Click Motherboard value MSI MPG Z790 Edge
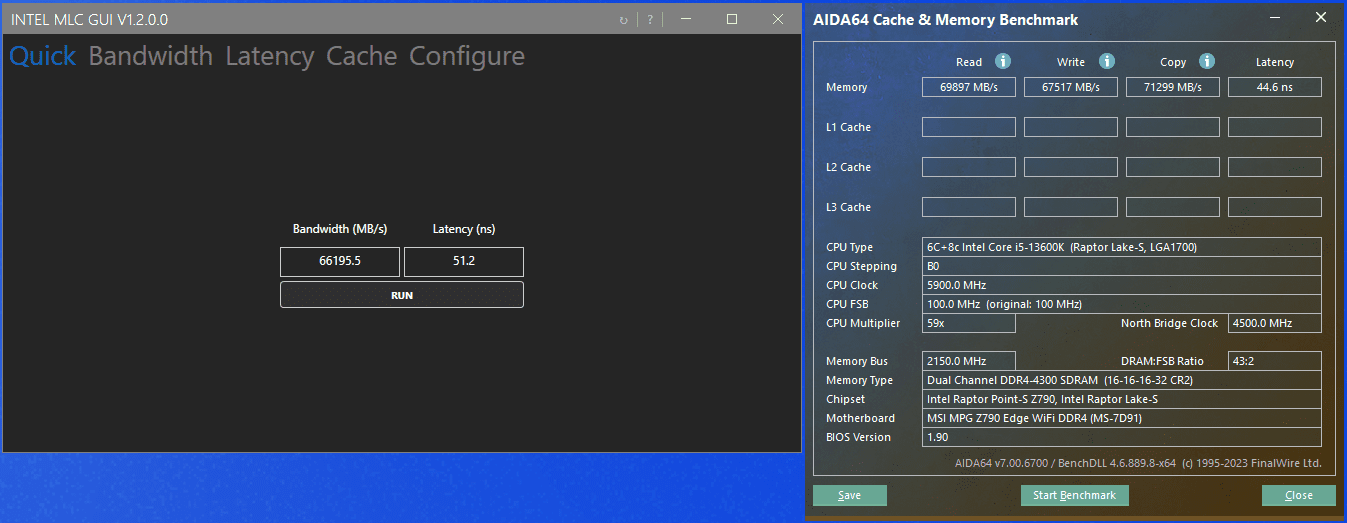The height and width of the screenshot is (523, 1347). 1122,418
